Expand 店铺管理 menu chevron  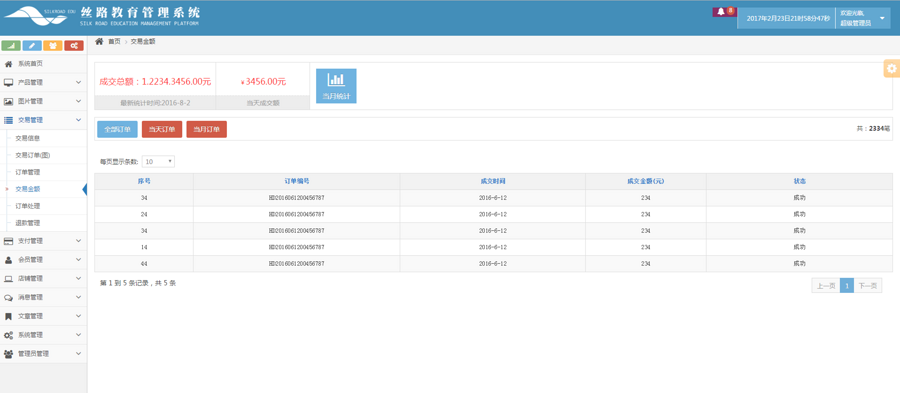click(79, 279)
